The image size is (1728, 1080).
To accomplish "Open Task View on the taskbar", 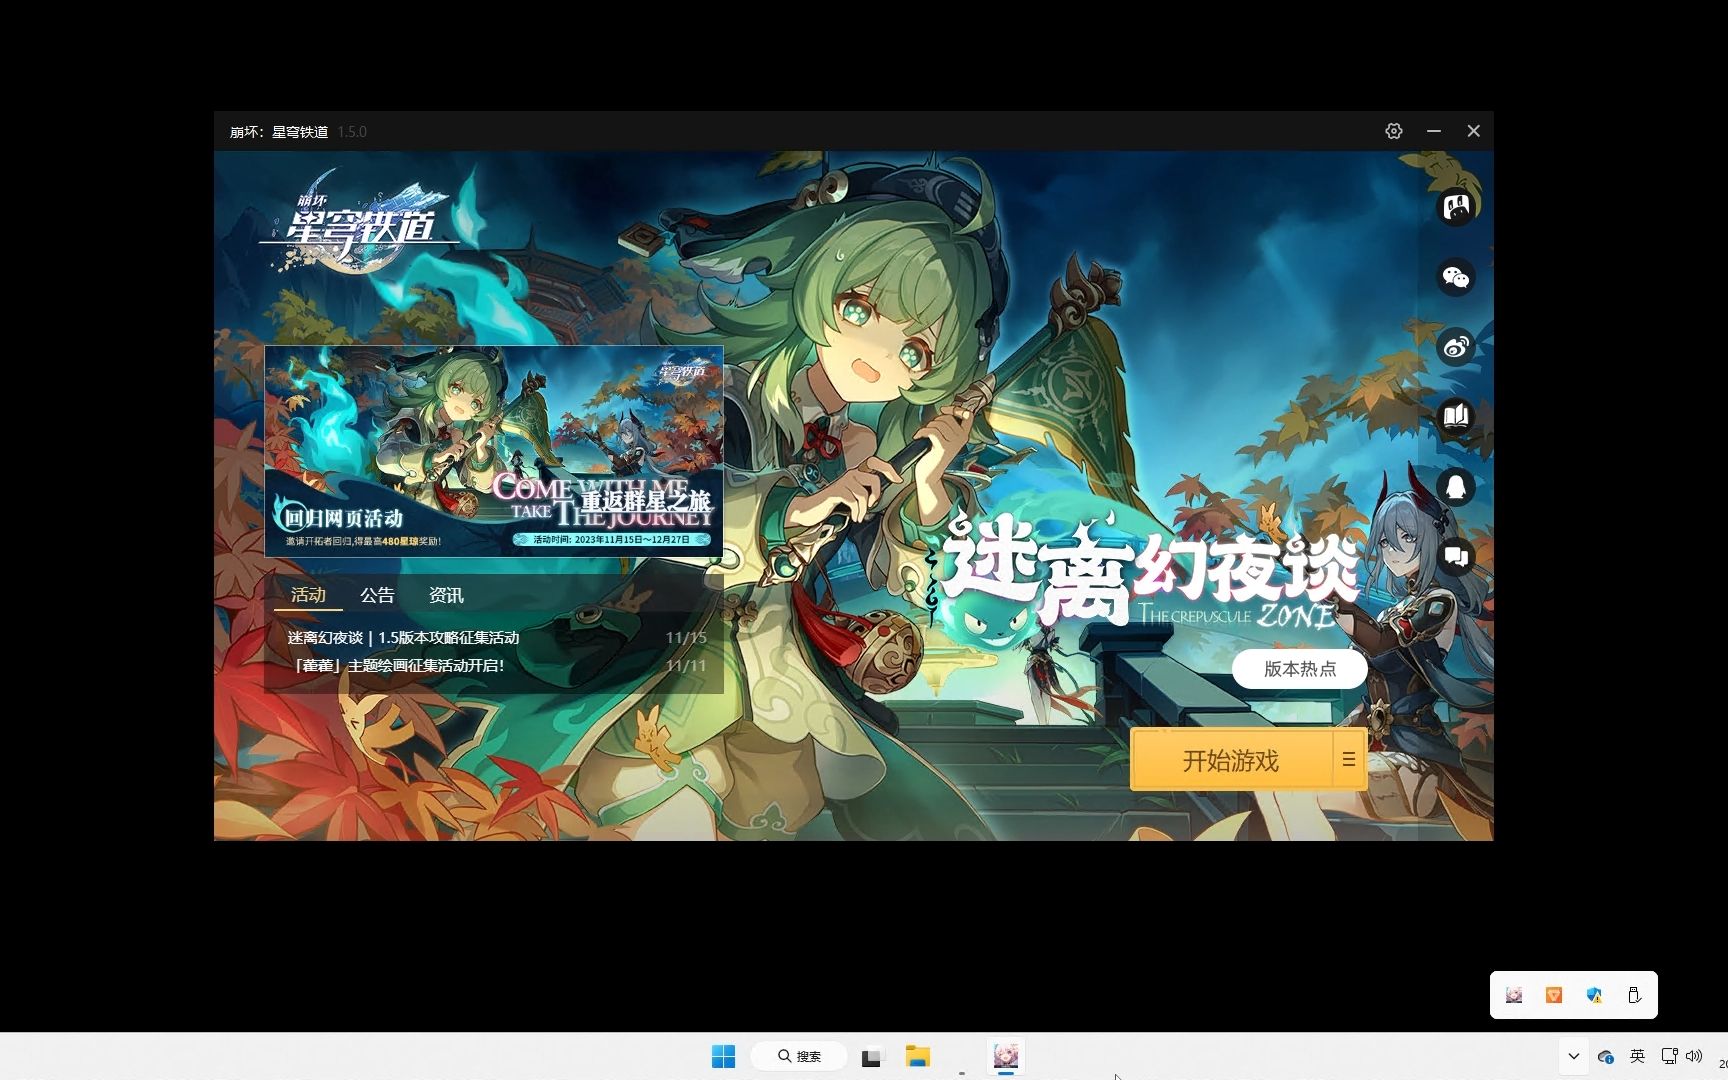I will [872, 1056].
